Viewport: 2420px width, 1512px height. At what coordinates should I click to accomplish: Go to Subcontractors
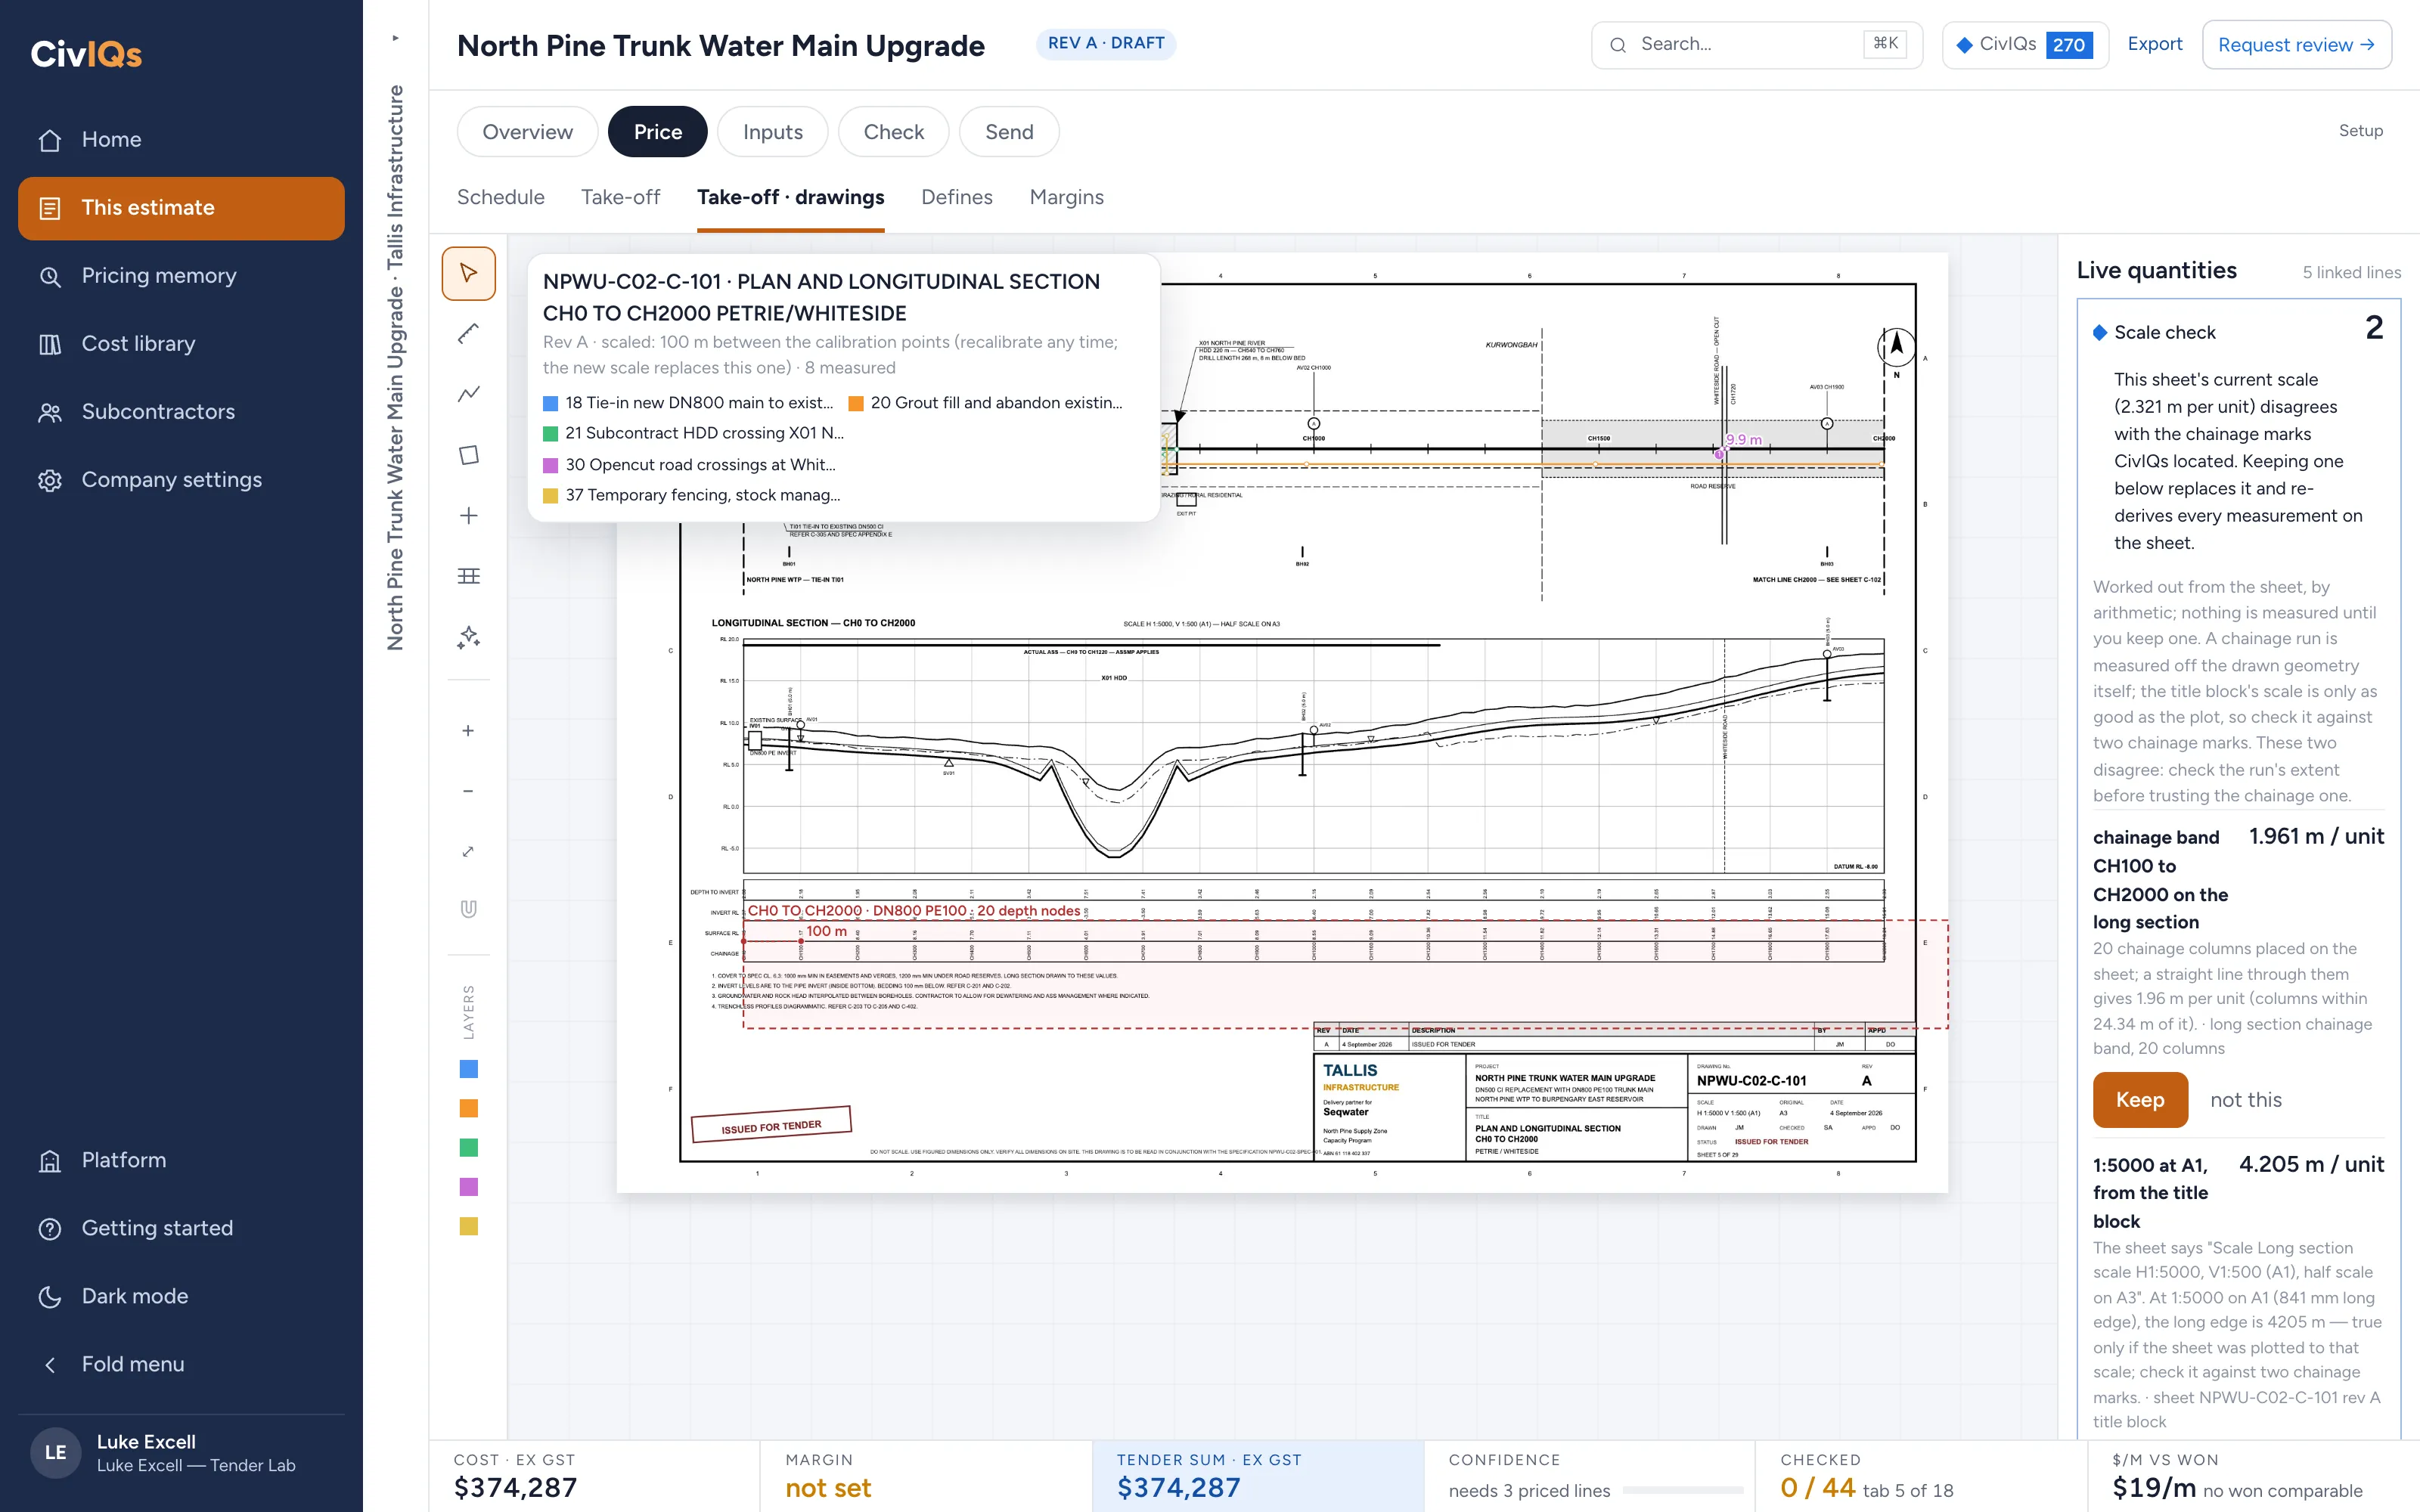[181, 412]
